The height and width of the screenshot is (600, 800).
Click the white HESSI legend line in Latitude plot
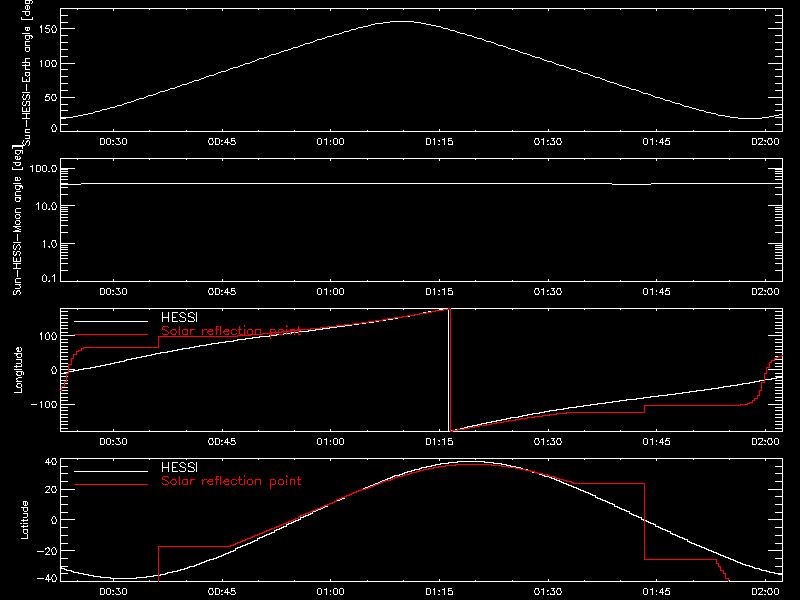(111, 471)
